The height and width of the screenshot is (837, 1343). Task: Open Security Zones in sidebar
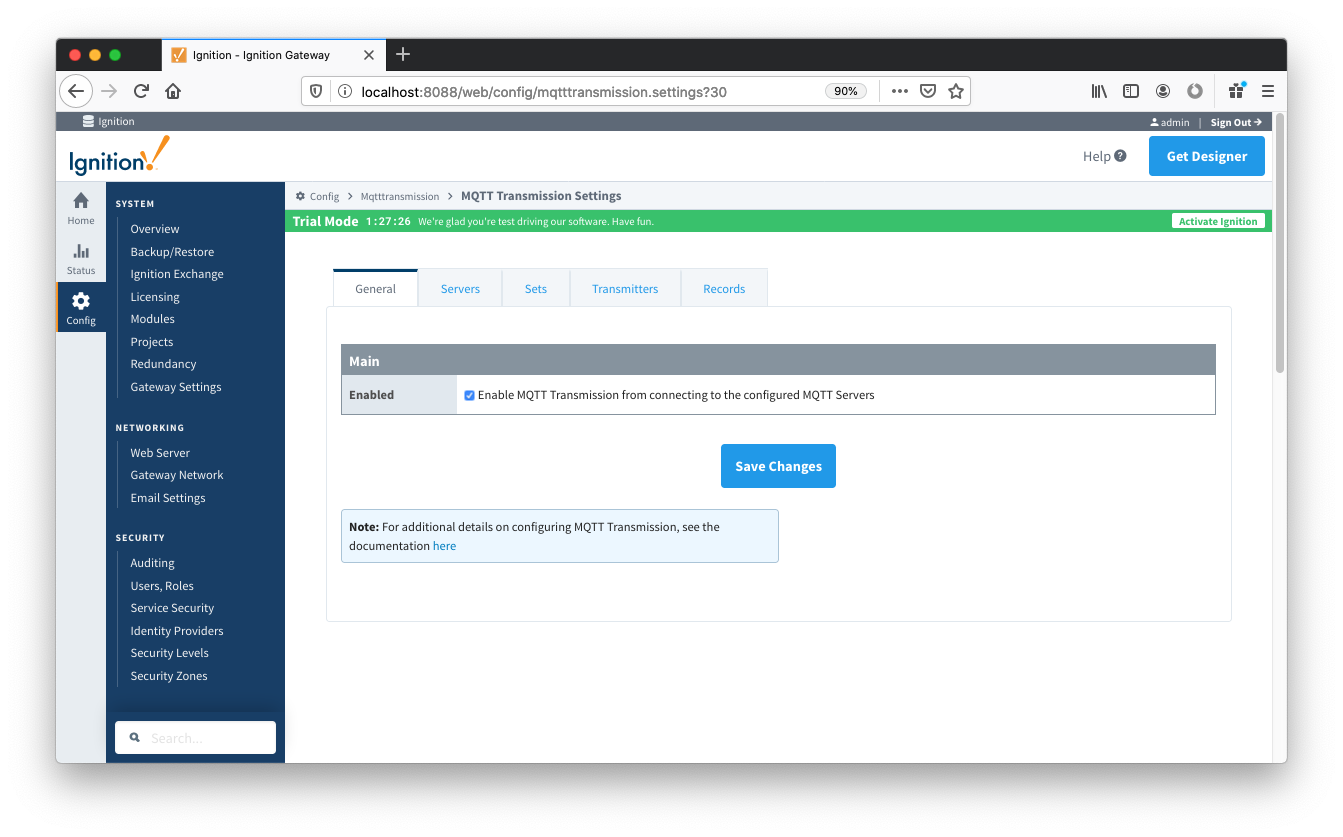point(169,676)
